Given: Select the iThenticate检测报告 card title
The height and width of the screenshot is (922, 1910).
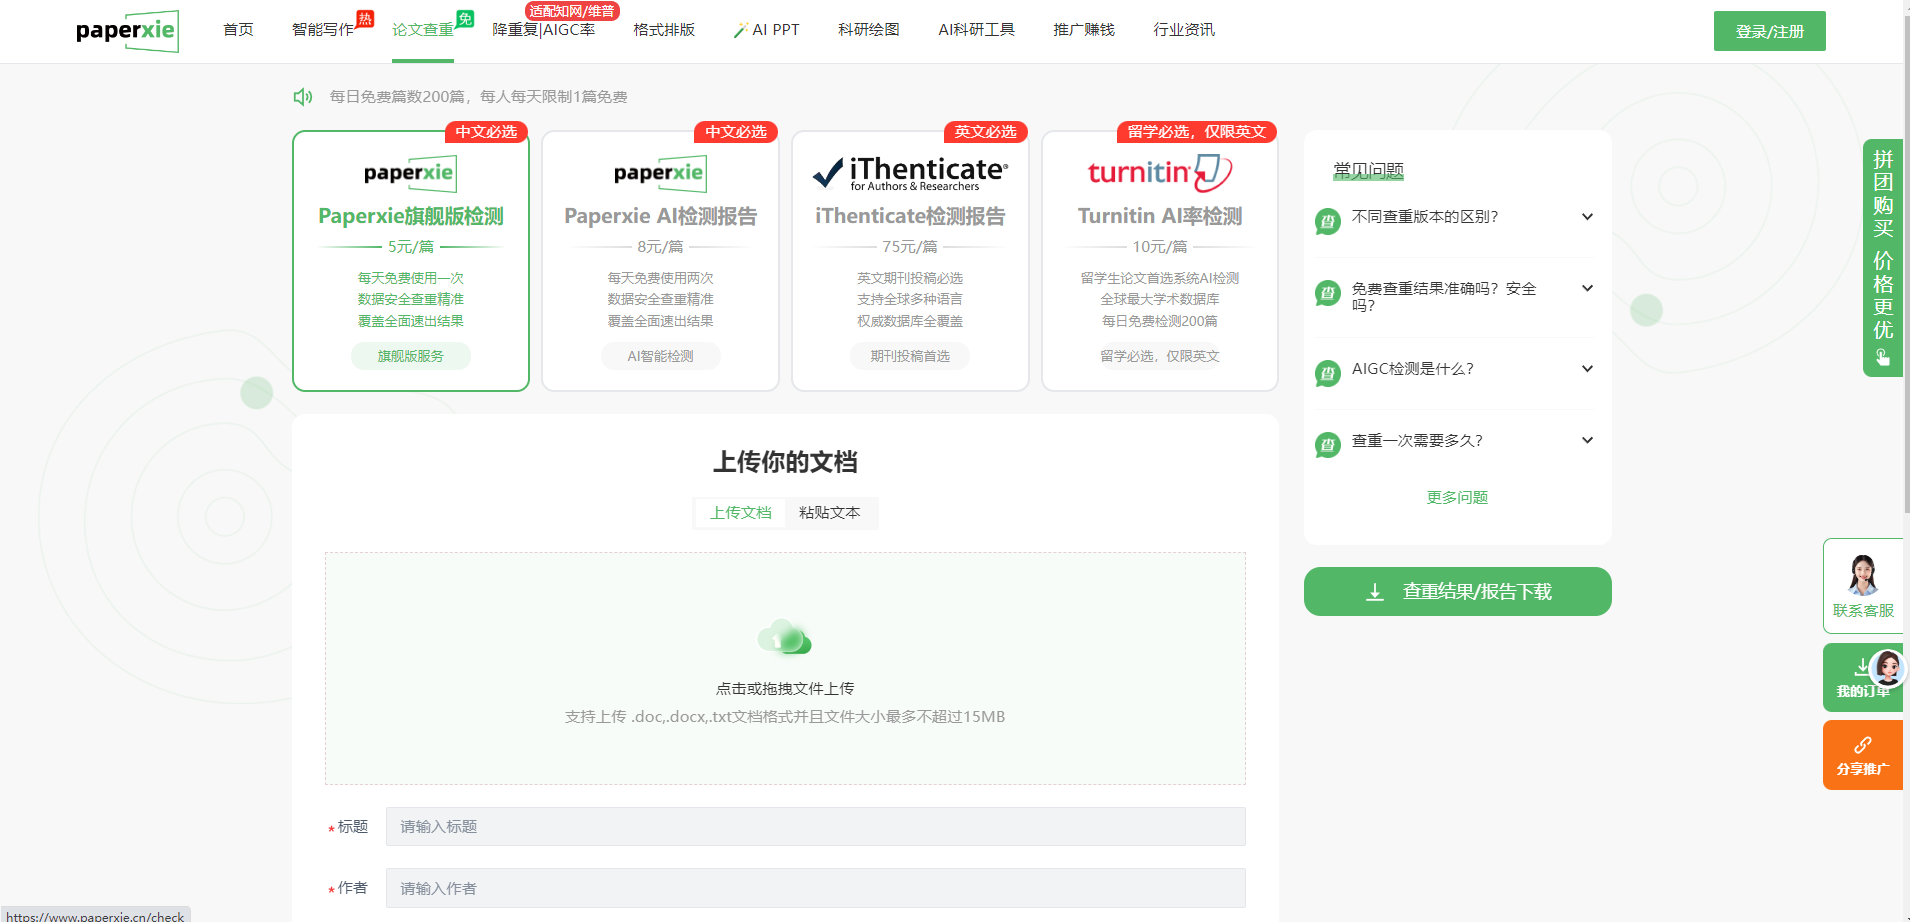Looking at the screenshot, I should [x=910, y=216].
